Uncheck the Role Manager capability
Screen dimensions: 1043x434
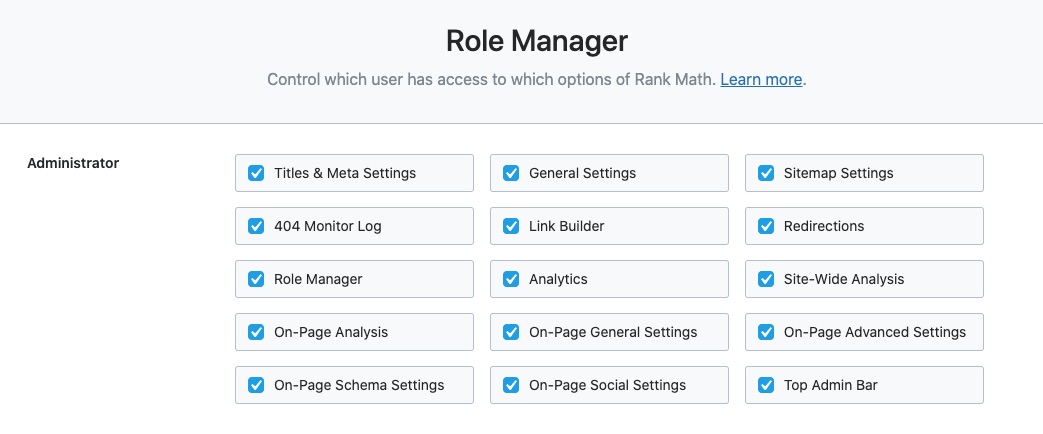pyautogui.click(x=256, y=279)
